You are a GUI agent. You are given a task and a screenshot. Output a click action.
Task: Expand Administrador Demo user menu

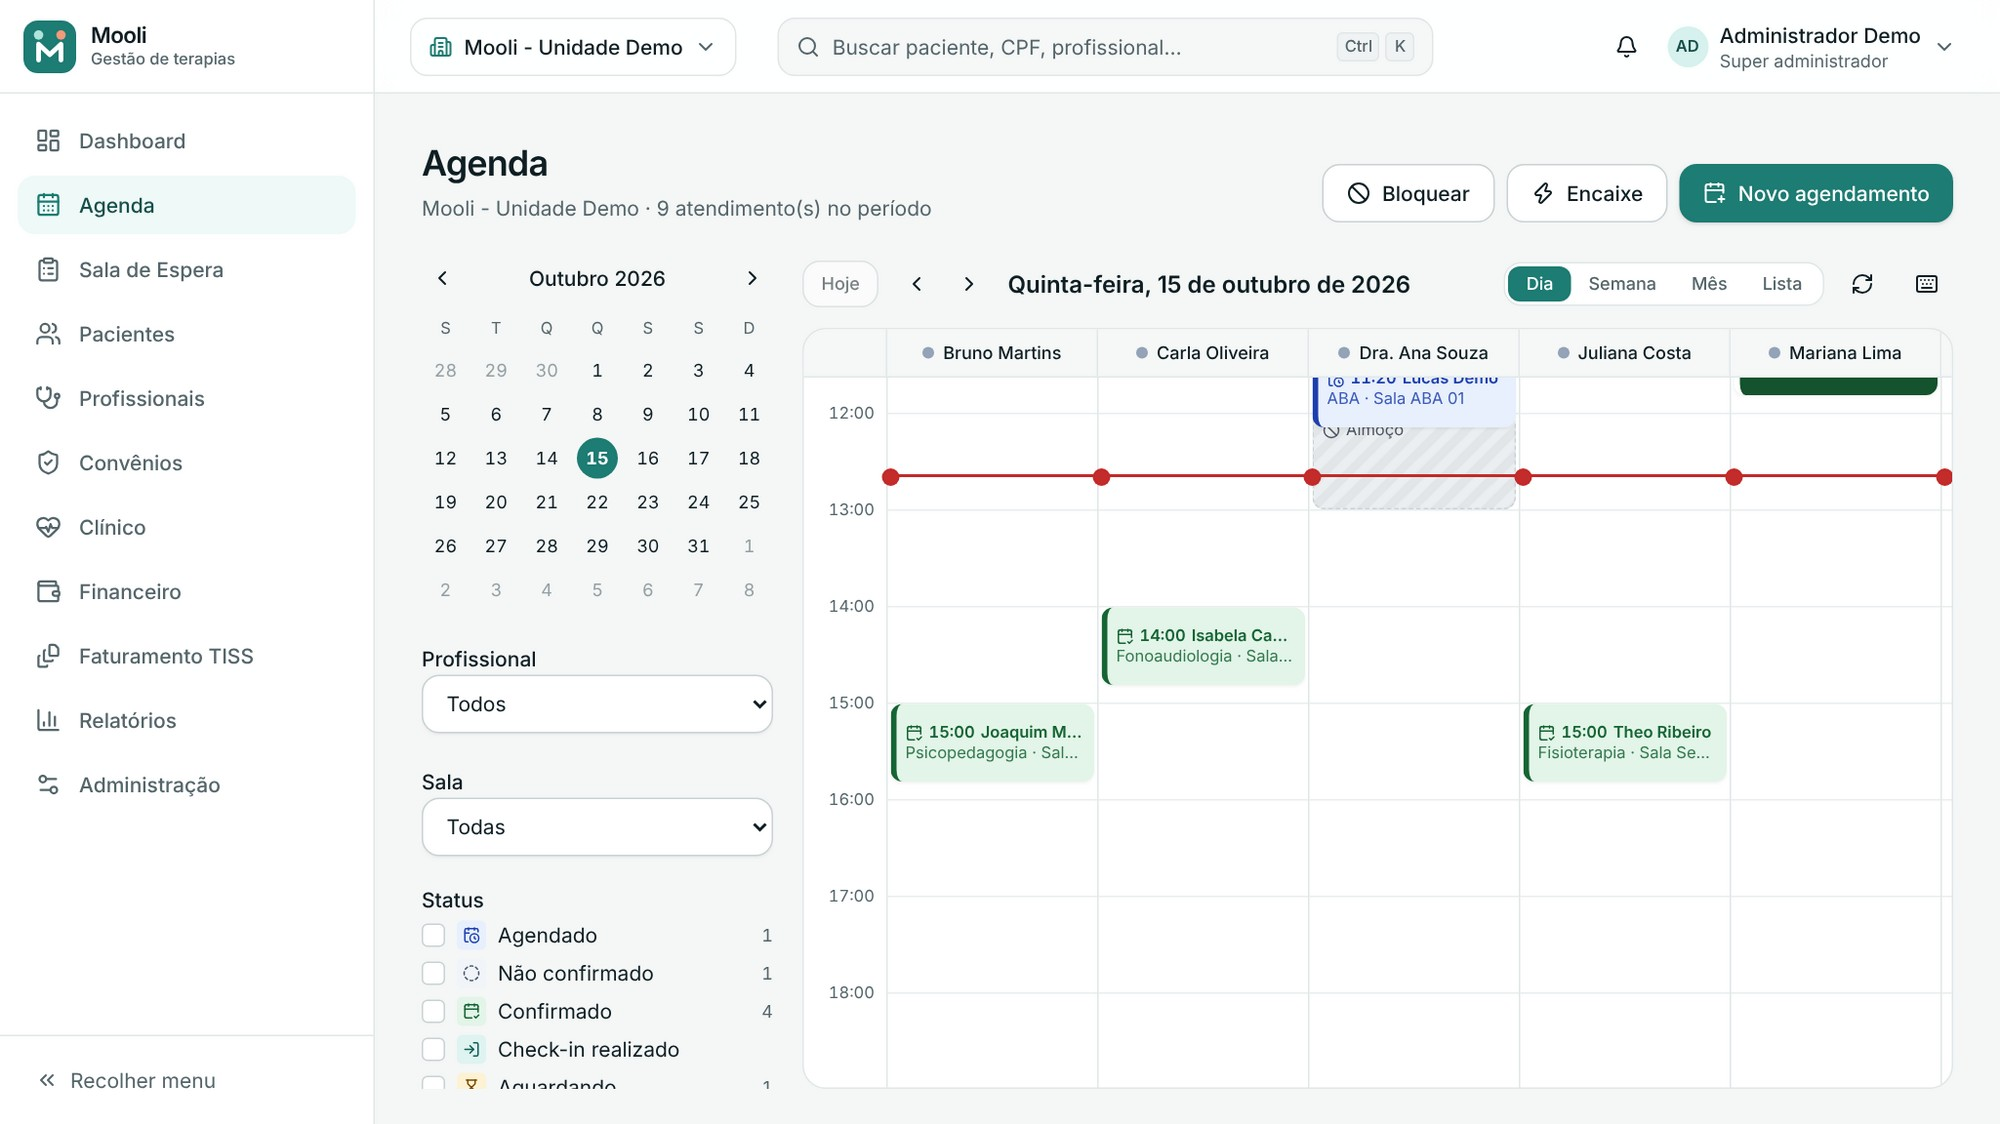1811,47
